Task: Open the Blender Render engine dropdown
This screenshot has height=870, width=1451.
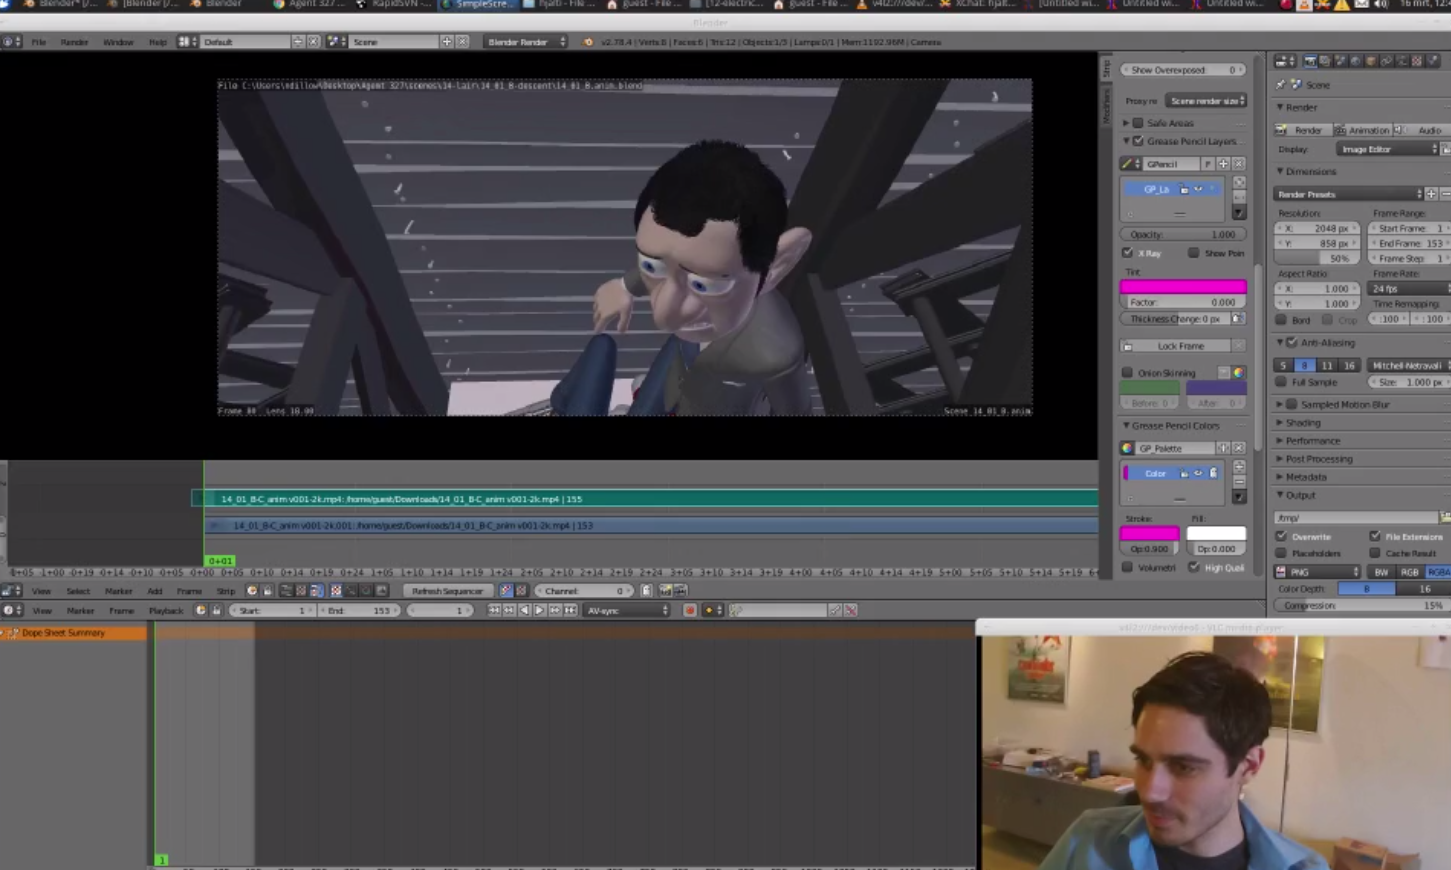Action: [526, 42]
